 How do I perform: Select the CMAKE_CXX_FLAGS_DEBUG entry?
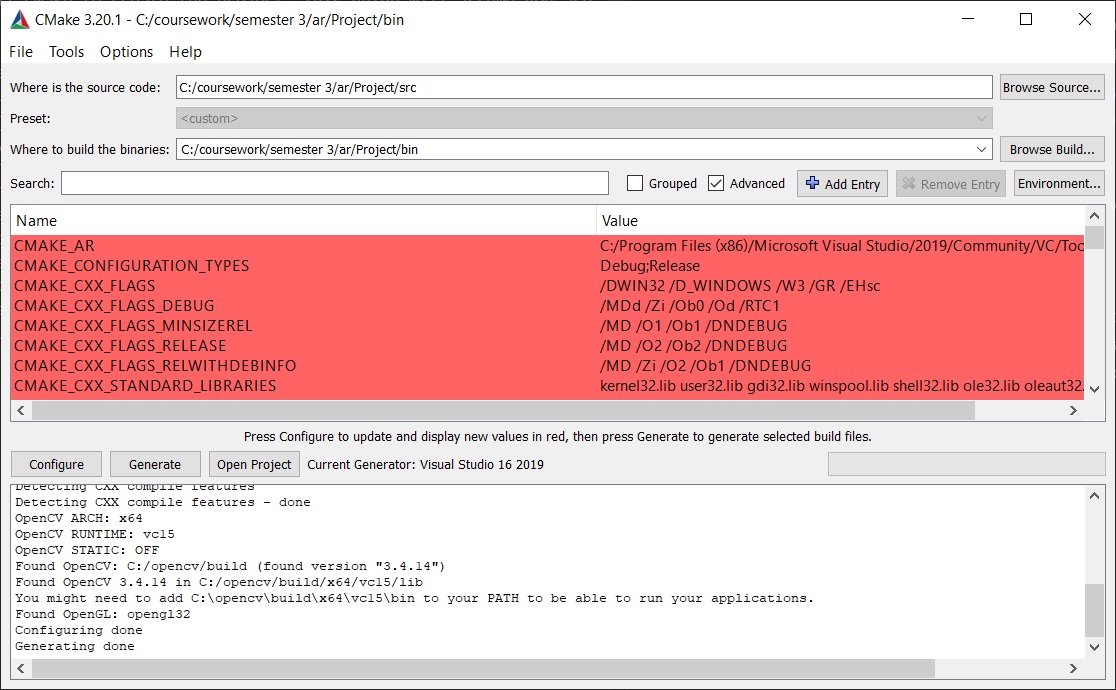click(x=547, y=305)
